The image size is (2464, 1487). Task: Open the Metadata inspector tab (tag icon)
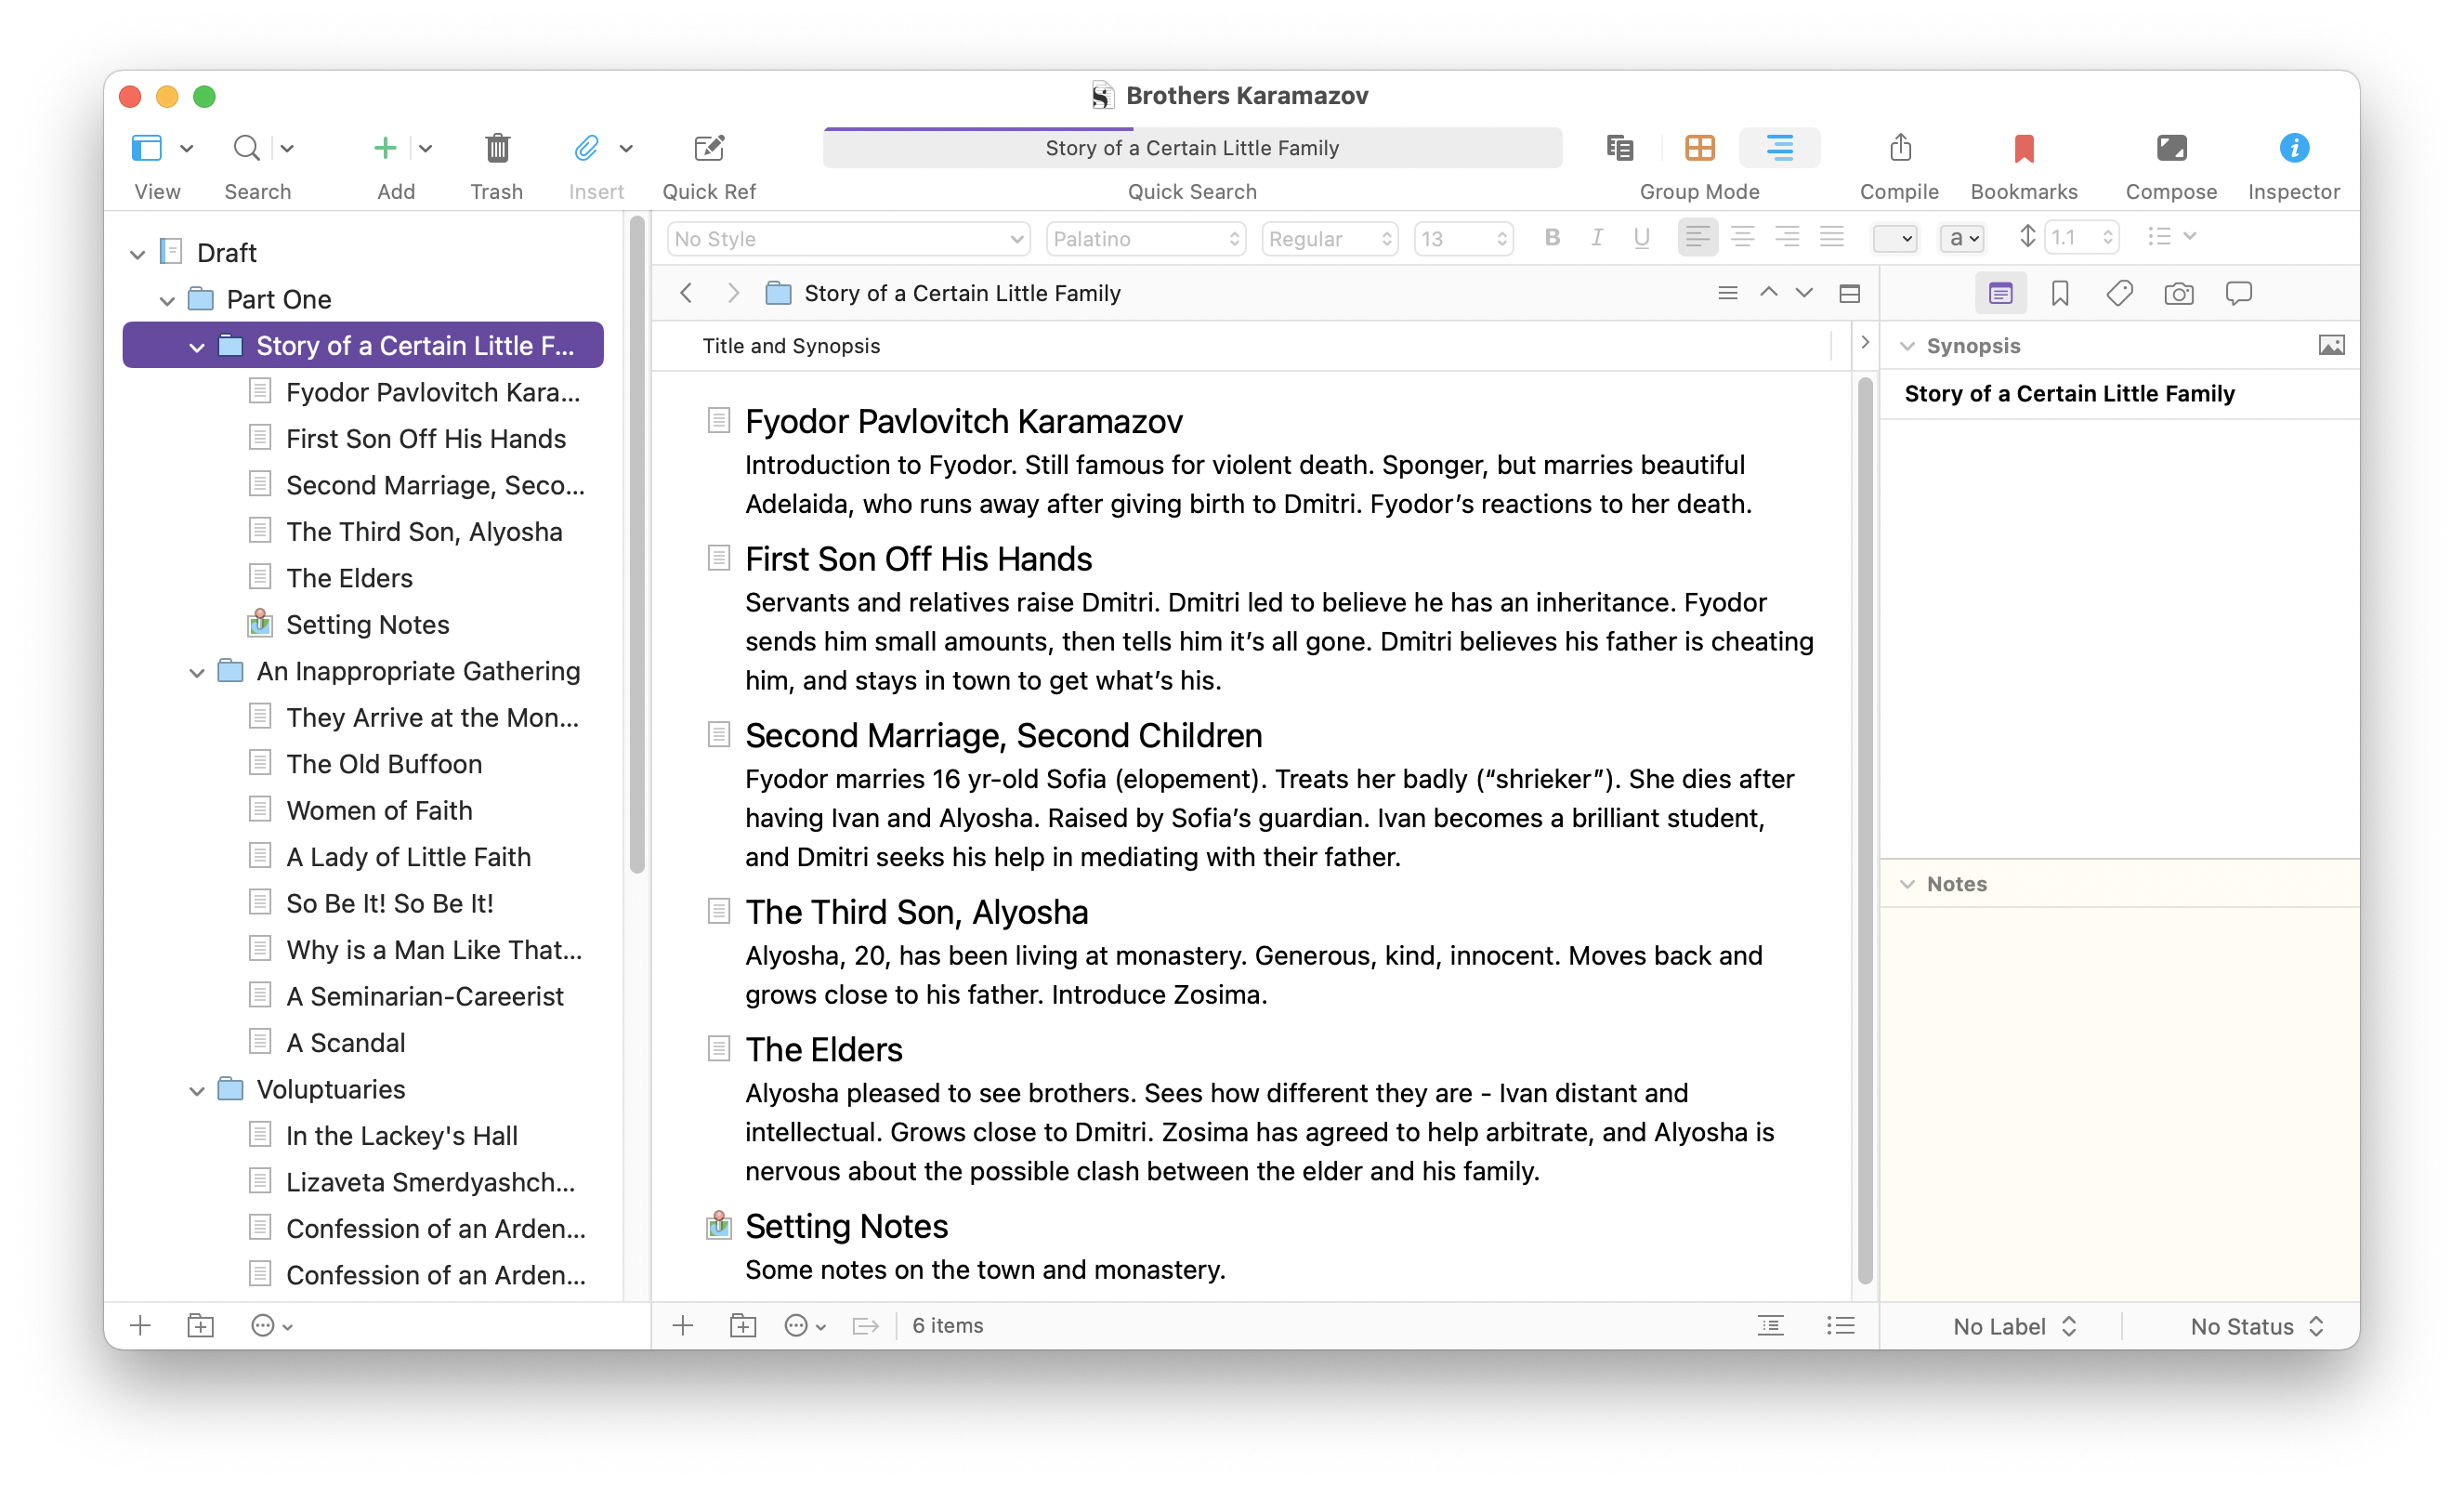coord(2119,293)
